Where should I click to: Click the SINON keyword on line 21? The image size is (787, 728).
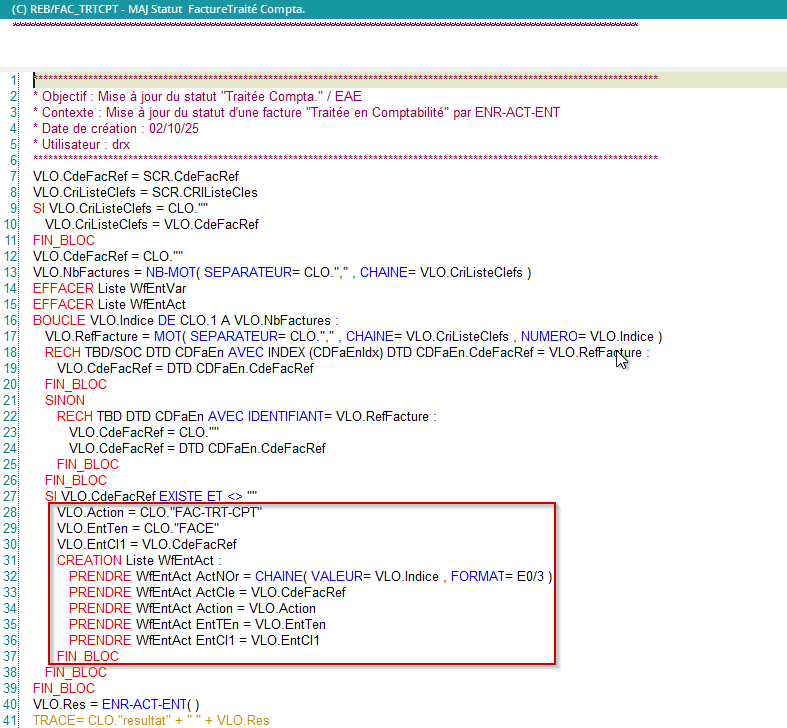click(65, 400)
